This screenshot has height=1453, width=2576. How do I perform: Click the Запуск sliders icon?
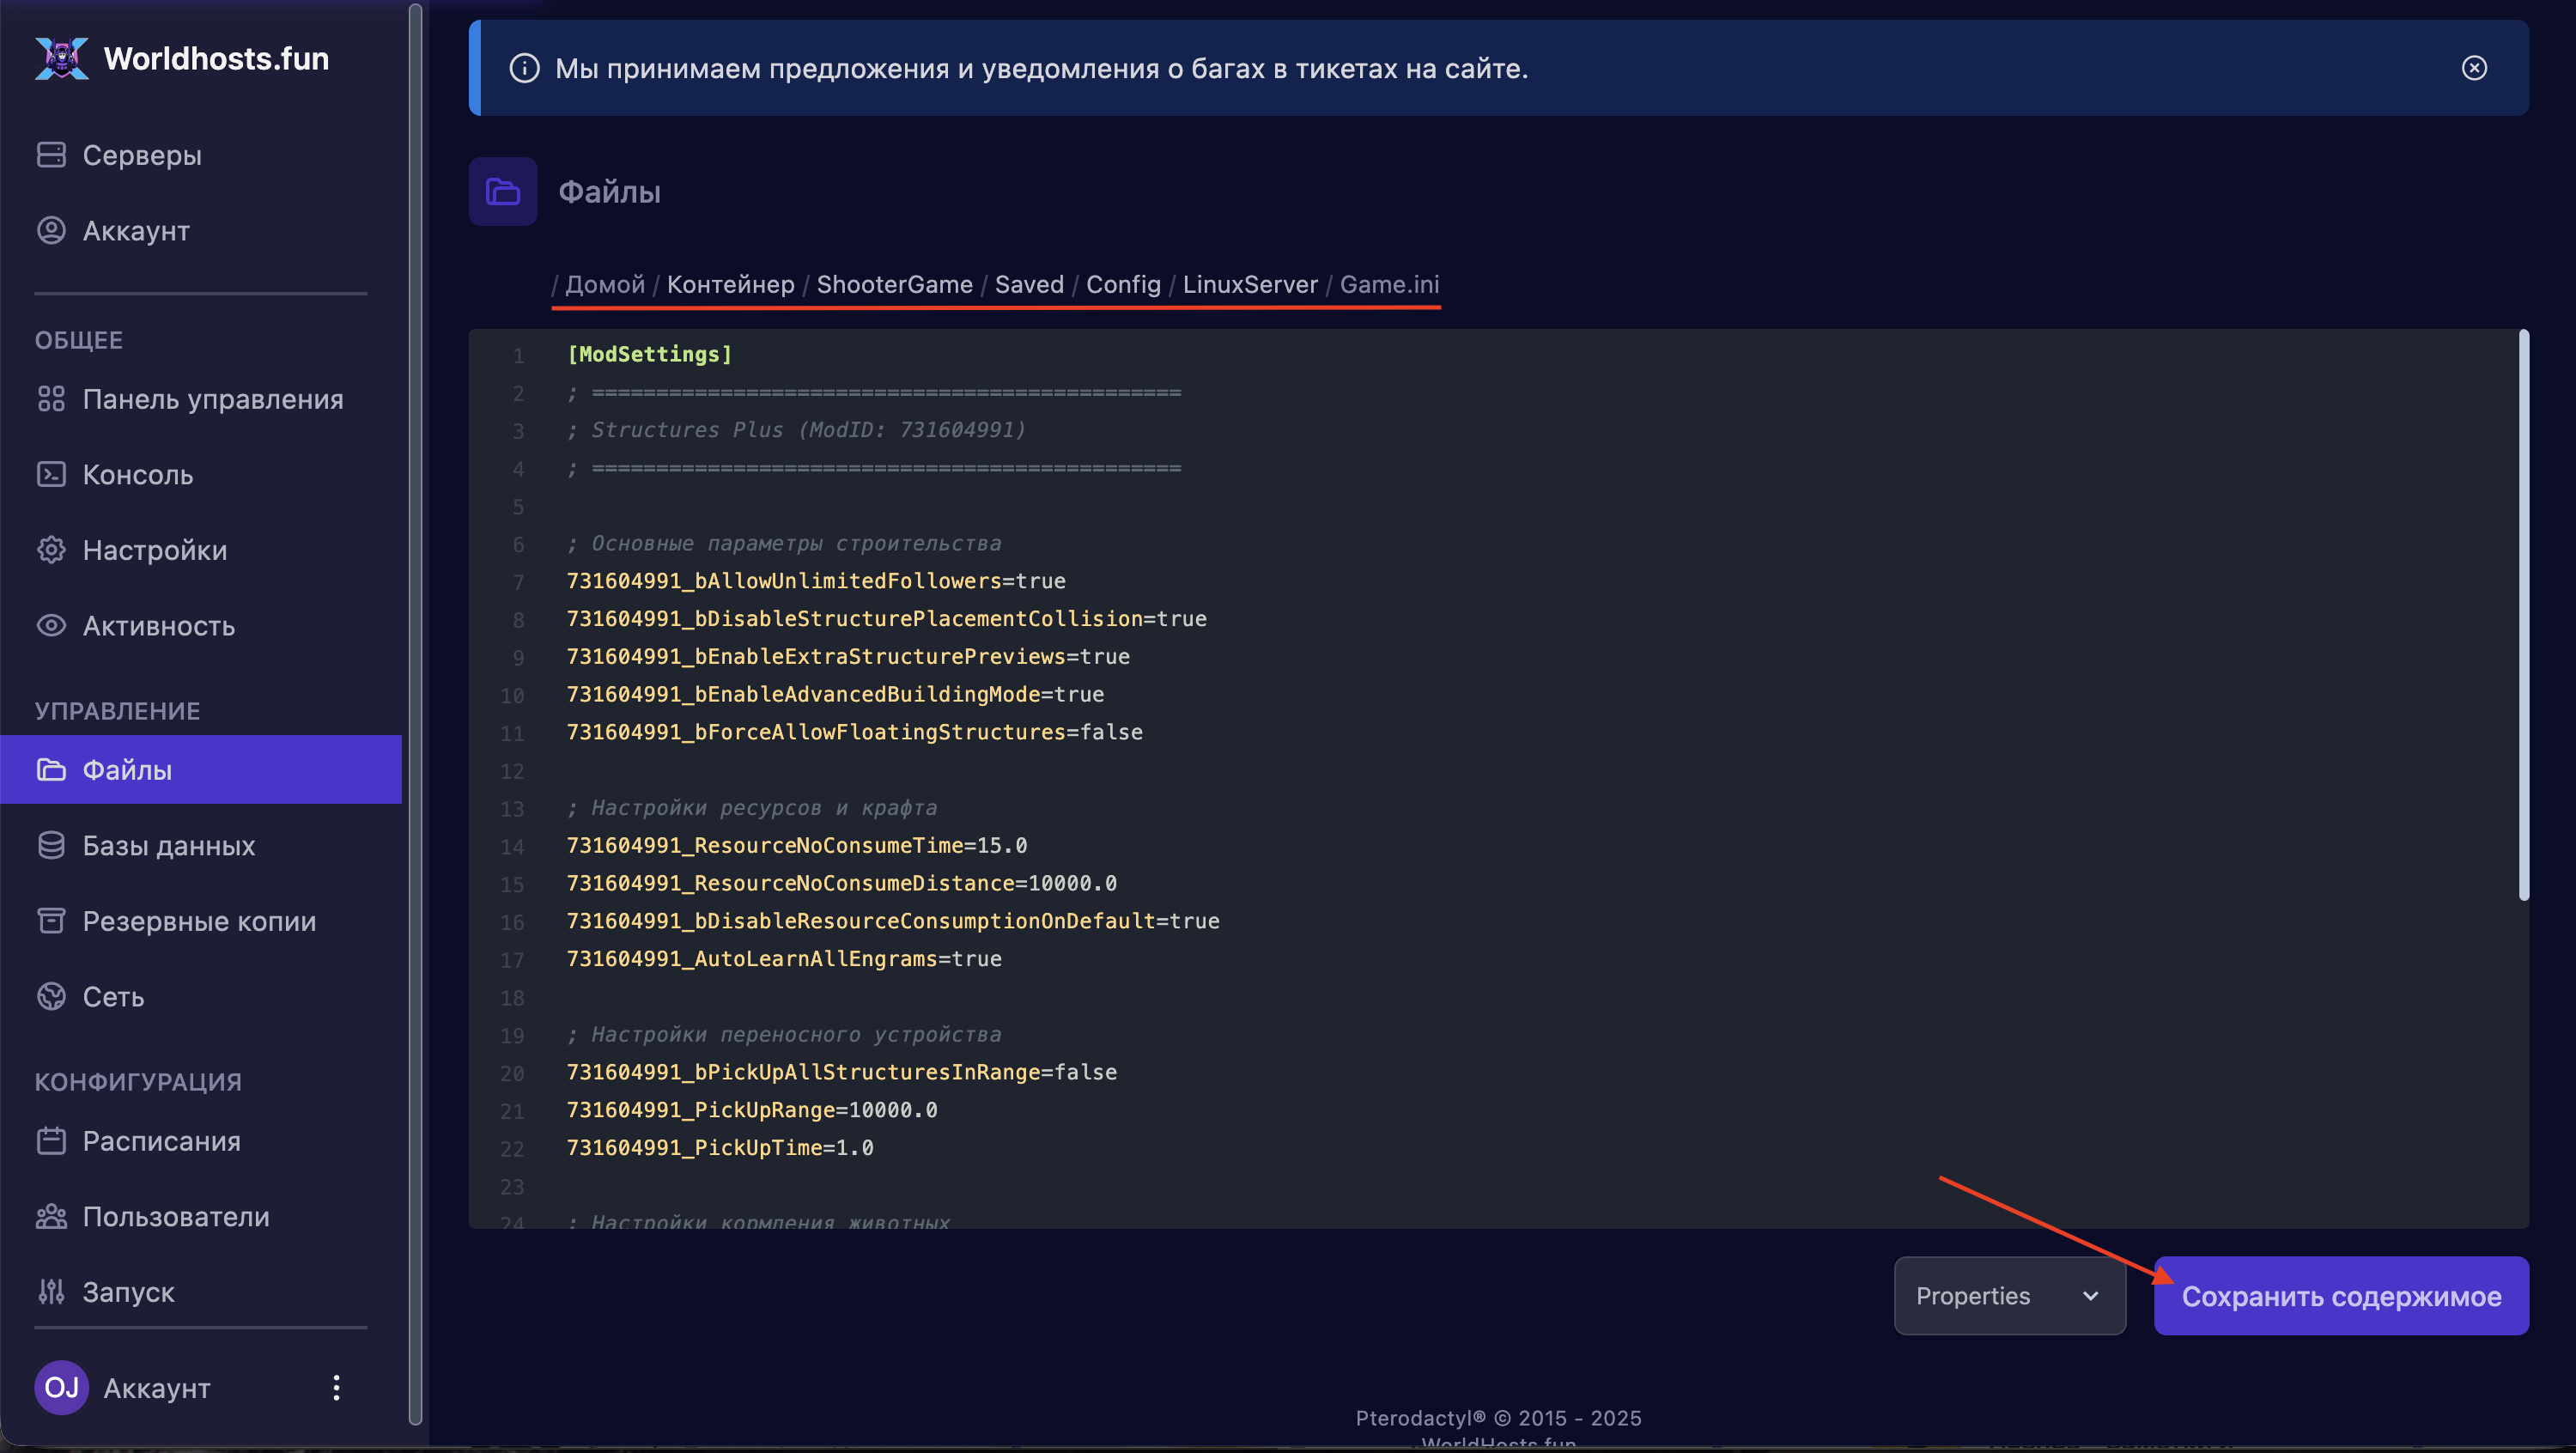pyautogui.click(x=51, y=1291)
